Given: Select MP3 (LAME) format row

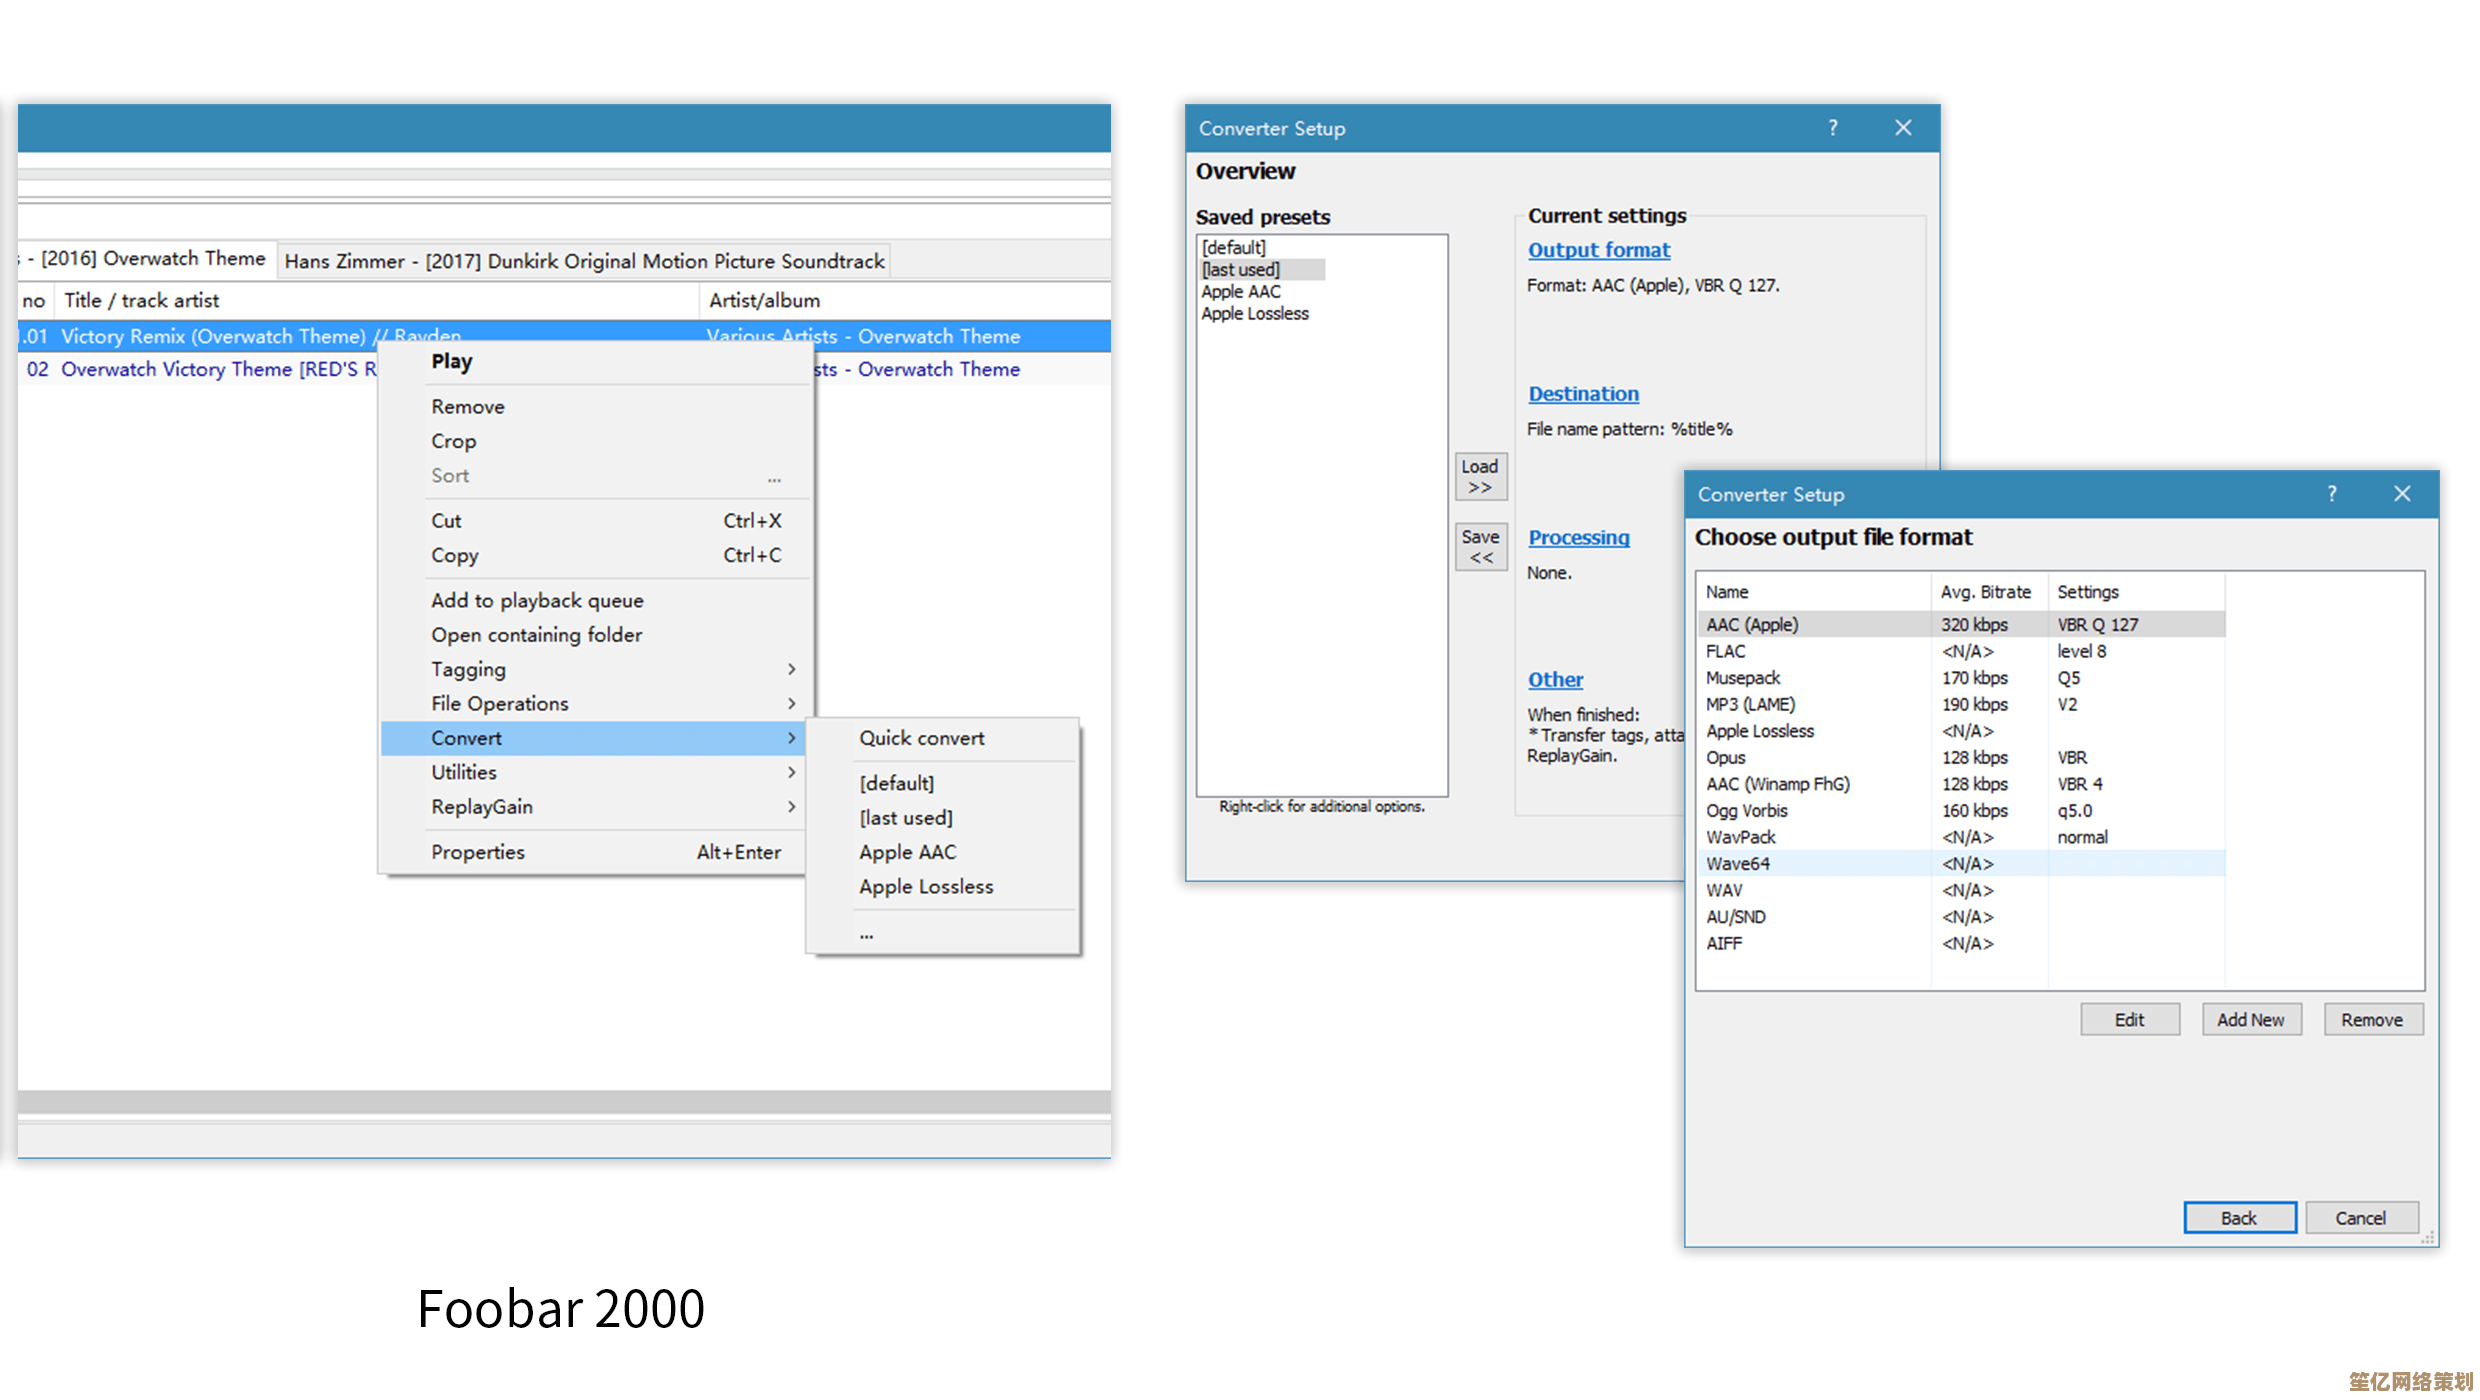Looking at the screenshot, I should click(1961, 705).
